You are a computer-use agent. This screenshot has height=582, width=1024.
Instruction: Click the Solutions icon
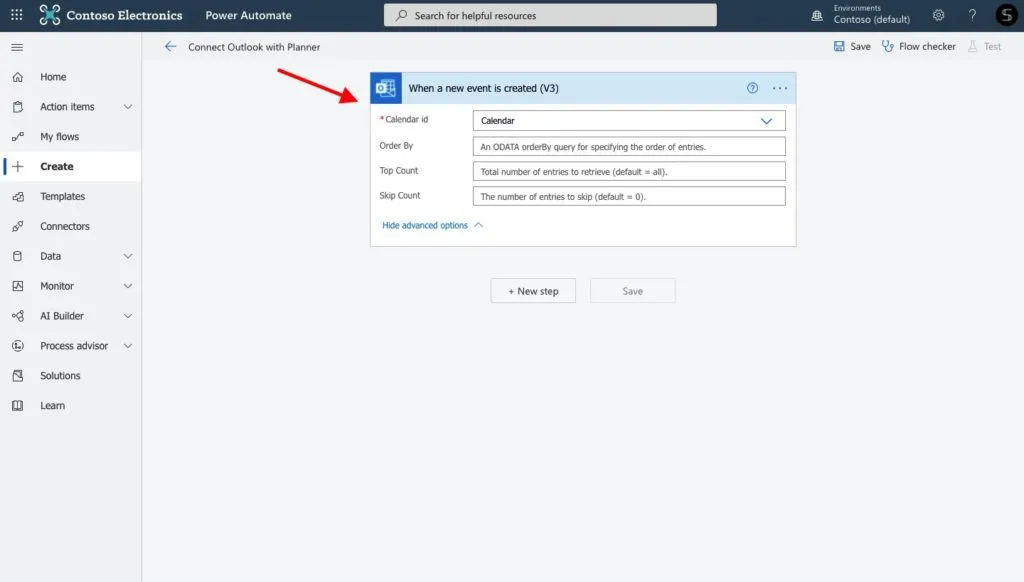click(18, 376)
